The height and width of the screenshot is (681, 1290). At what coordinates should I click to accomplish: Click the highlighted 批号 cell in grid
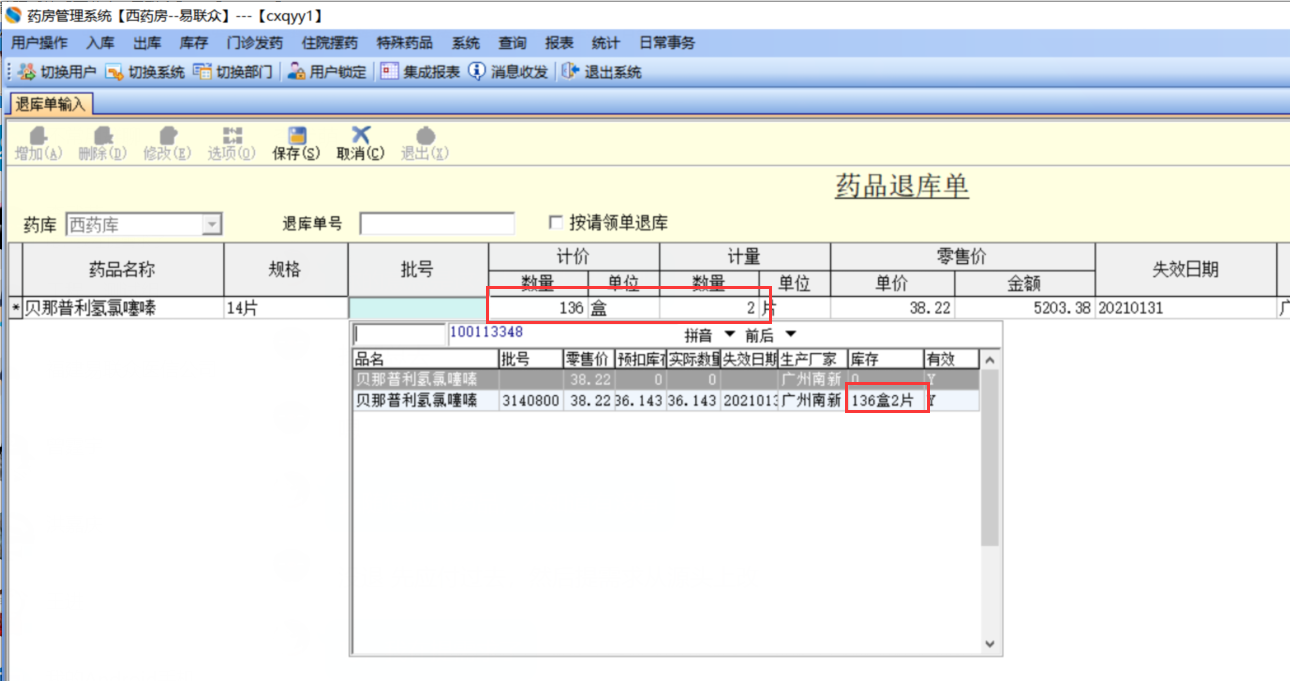tap(418, 308)
